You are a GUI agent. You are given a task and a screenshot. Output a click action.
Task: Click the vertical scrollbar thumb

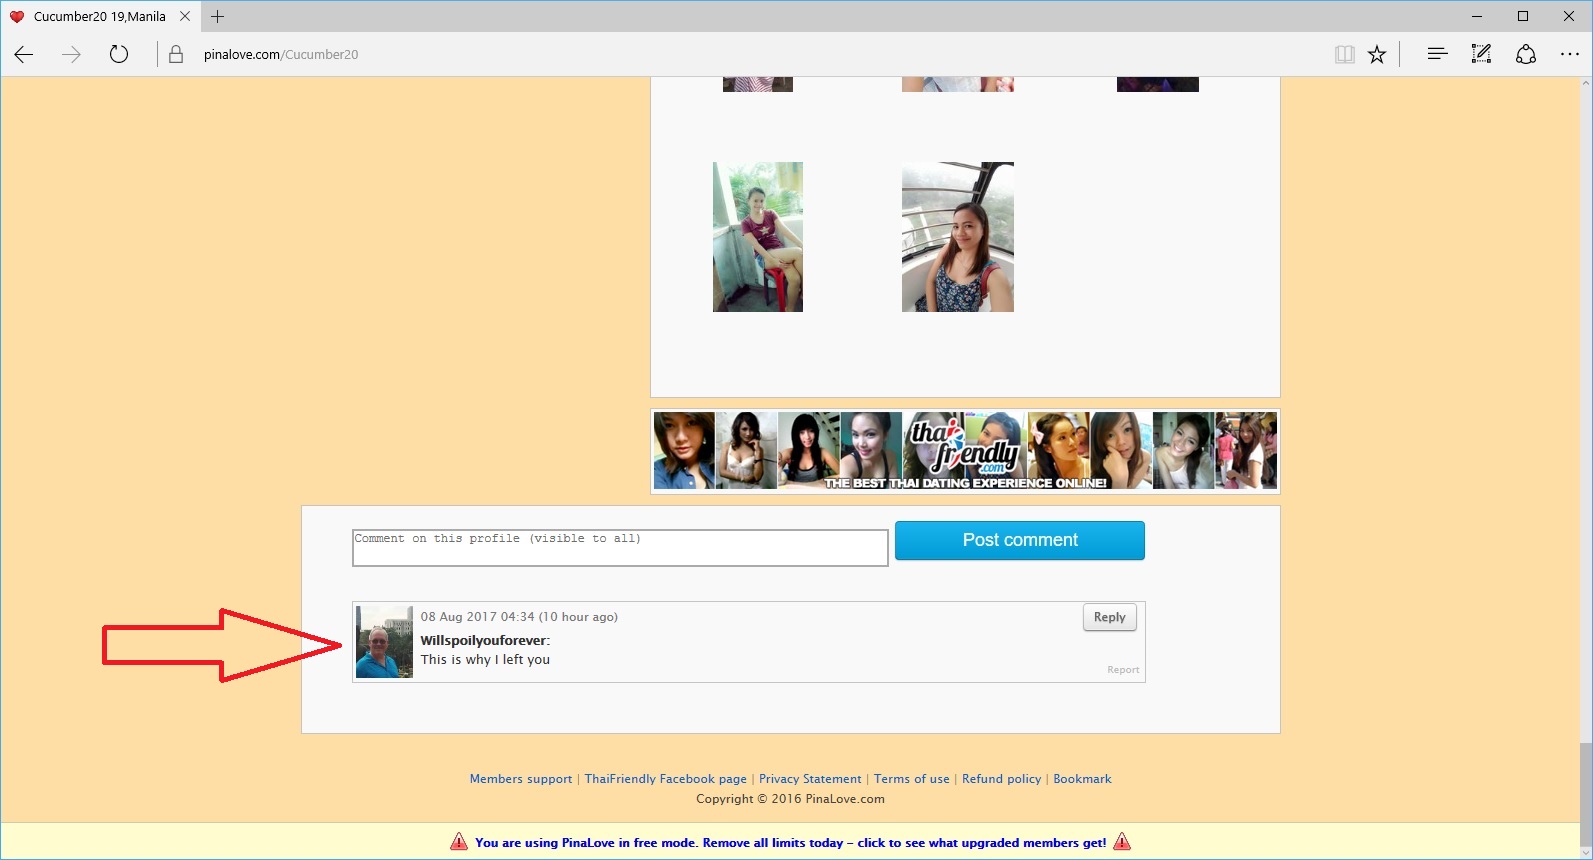1585,793
